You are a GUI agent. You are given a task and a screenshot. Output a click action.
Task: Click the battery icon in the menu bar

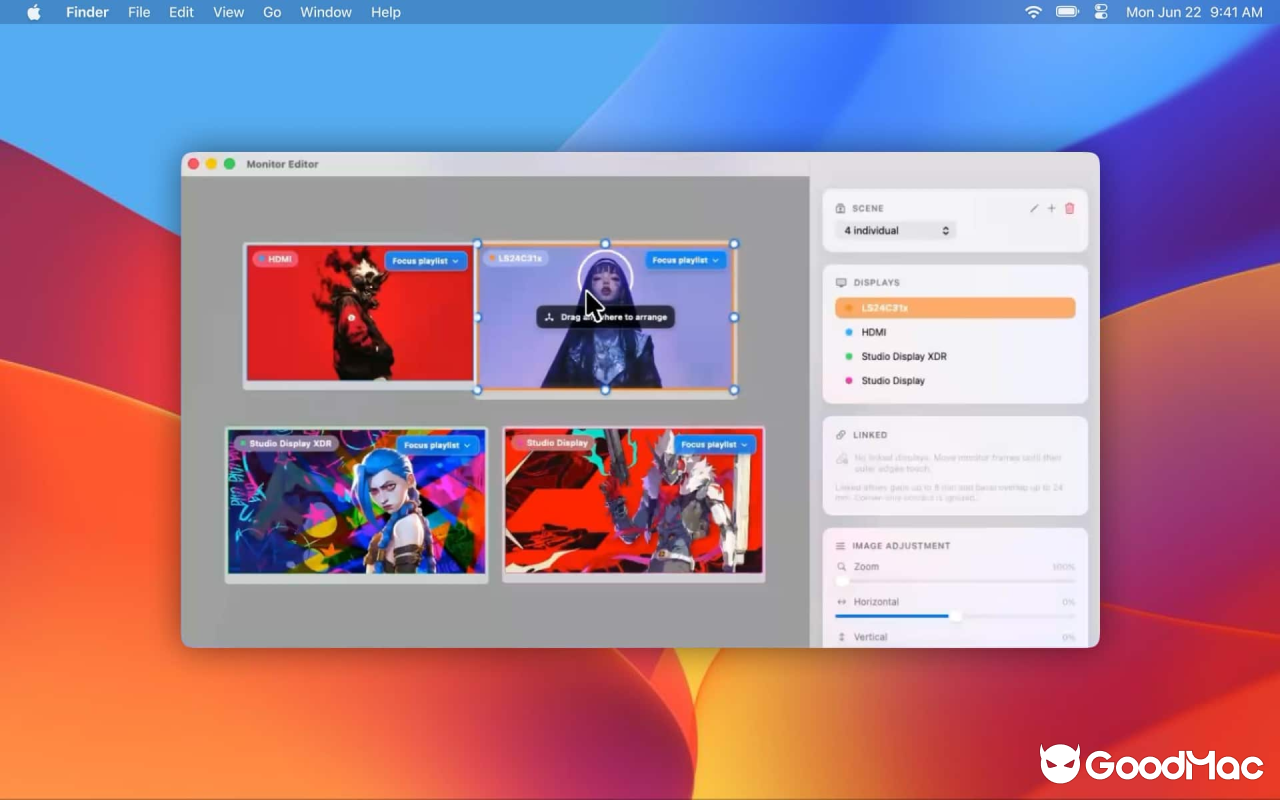click(1067, 12)
